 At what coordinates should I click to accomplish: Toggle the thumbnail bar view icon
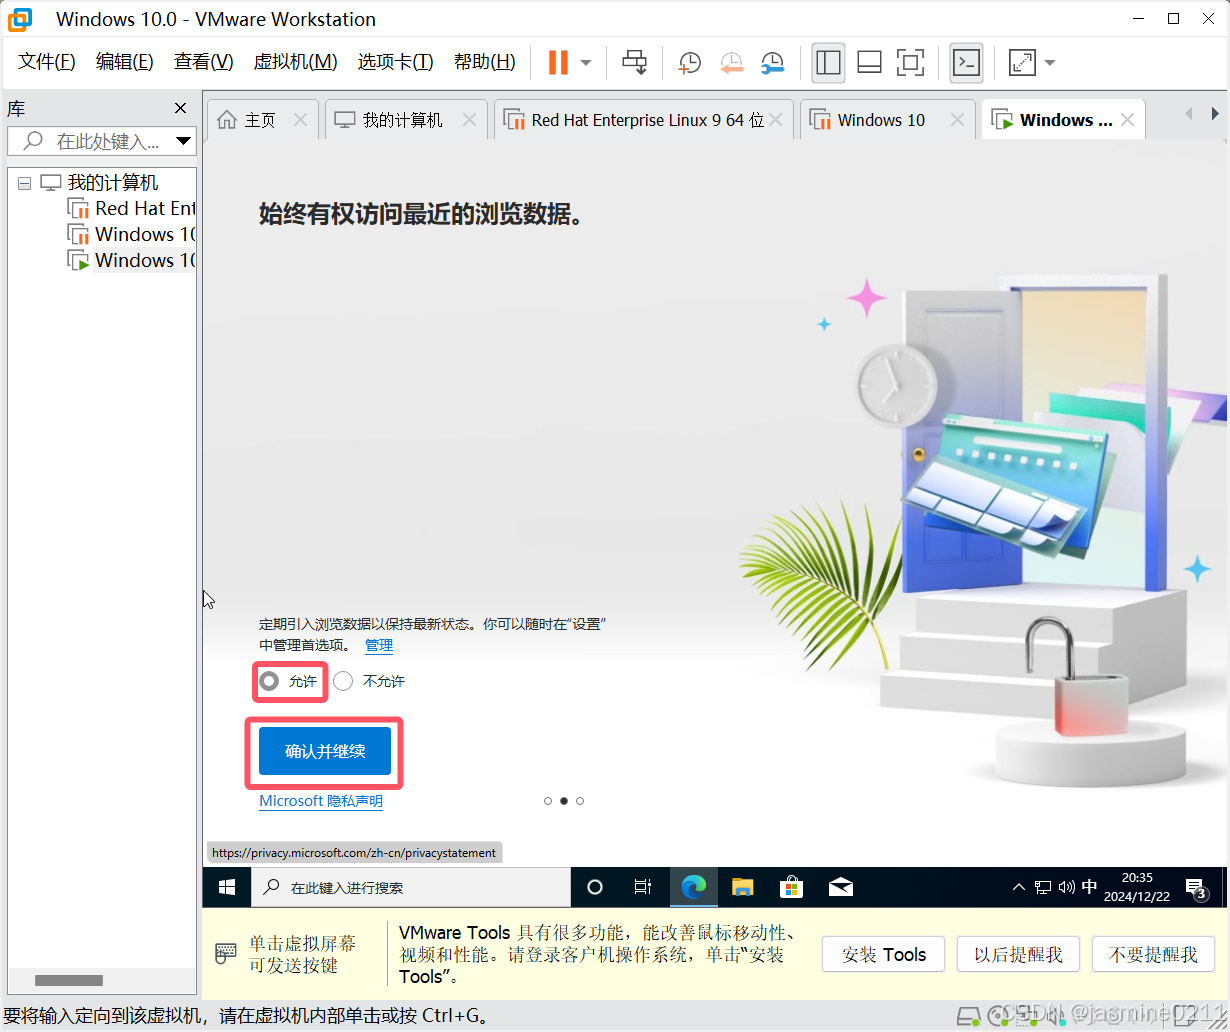(869, 62)
